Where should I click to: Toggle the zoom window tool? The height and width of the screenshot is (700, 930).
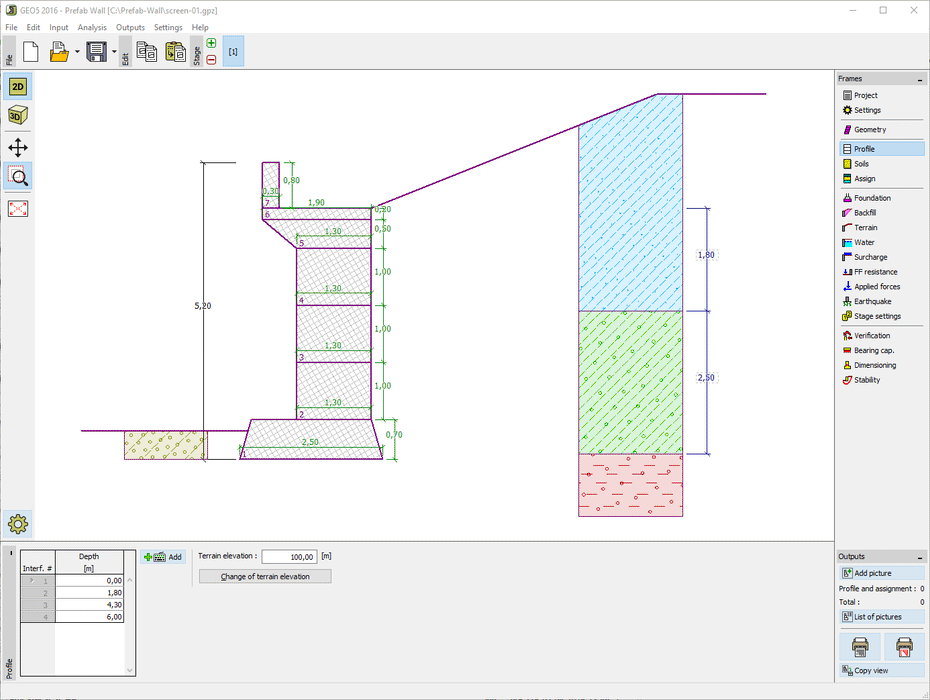tap(18, 177)
